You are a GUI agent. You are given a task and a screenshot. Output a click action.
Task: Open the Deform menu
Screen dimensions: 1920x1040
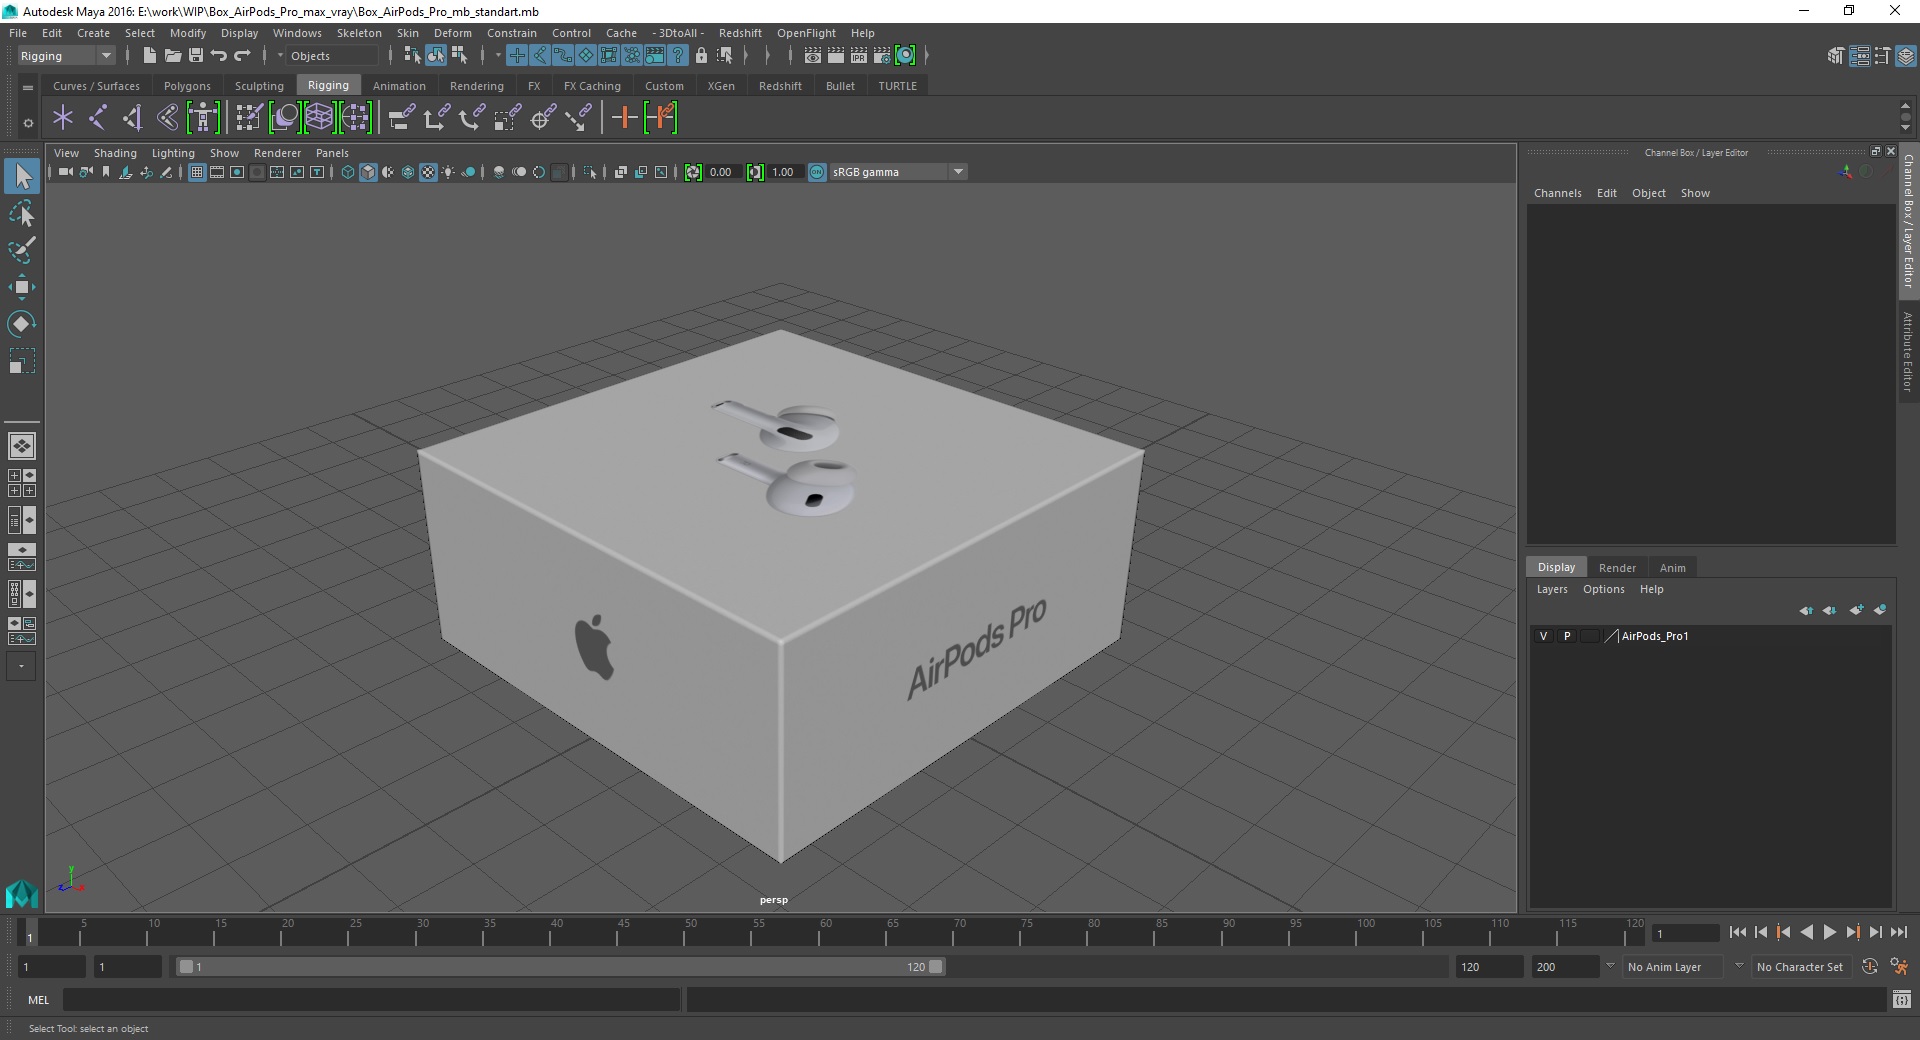452,33
